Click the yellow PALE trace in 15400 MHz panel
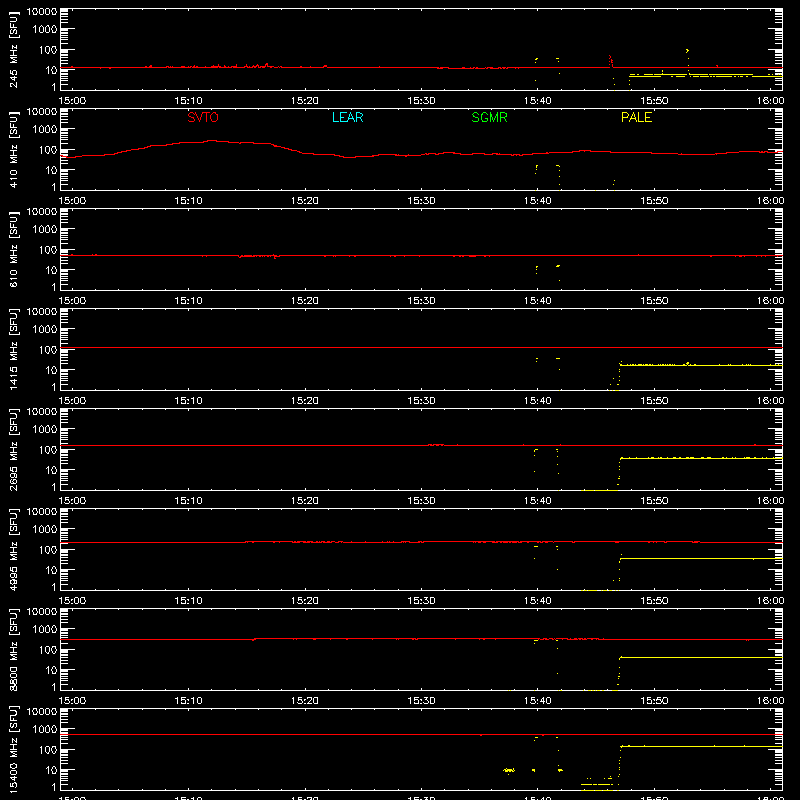This screenshot has height=800, width=800. click(701, 746)
